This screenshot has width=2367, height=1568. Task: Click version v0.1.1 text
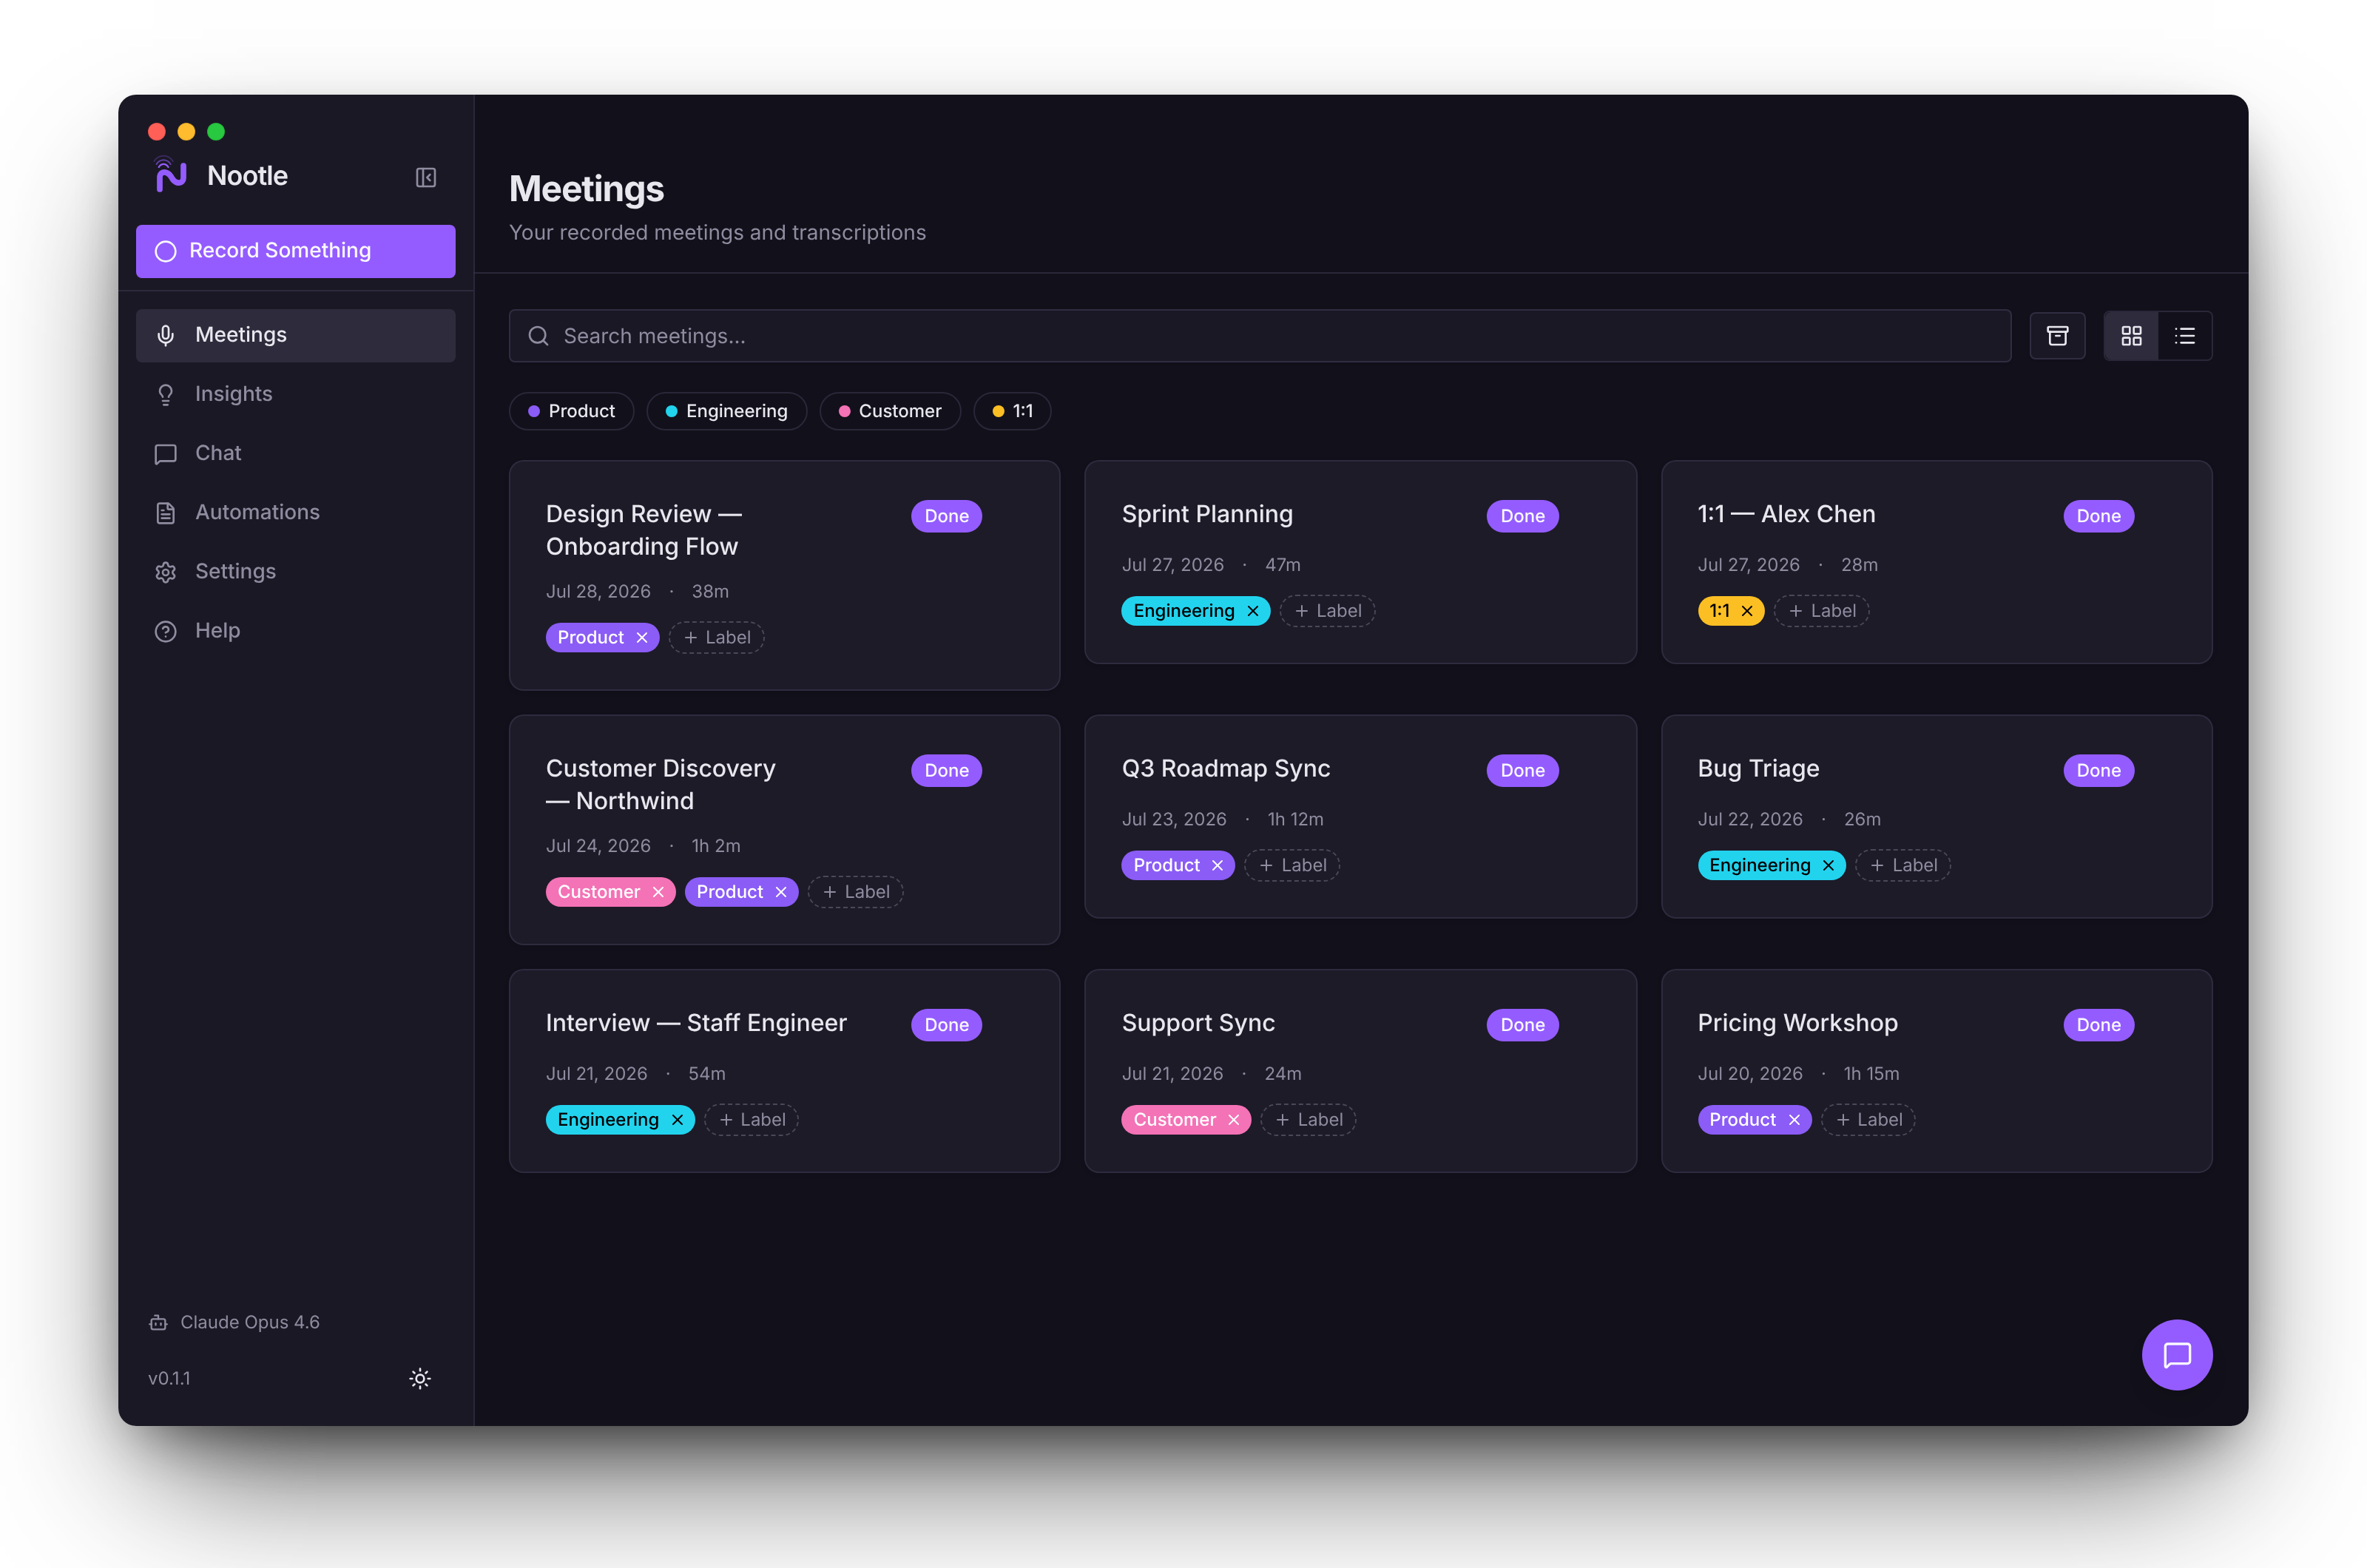(x=169, y=1378)
